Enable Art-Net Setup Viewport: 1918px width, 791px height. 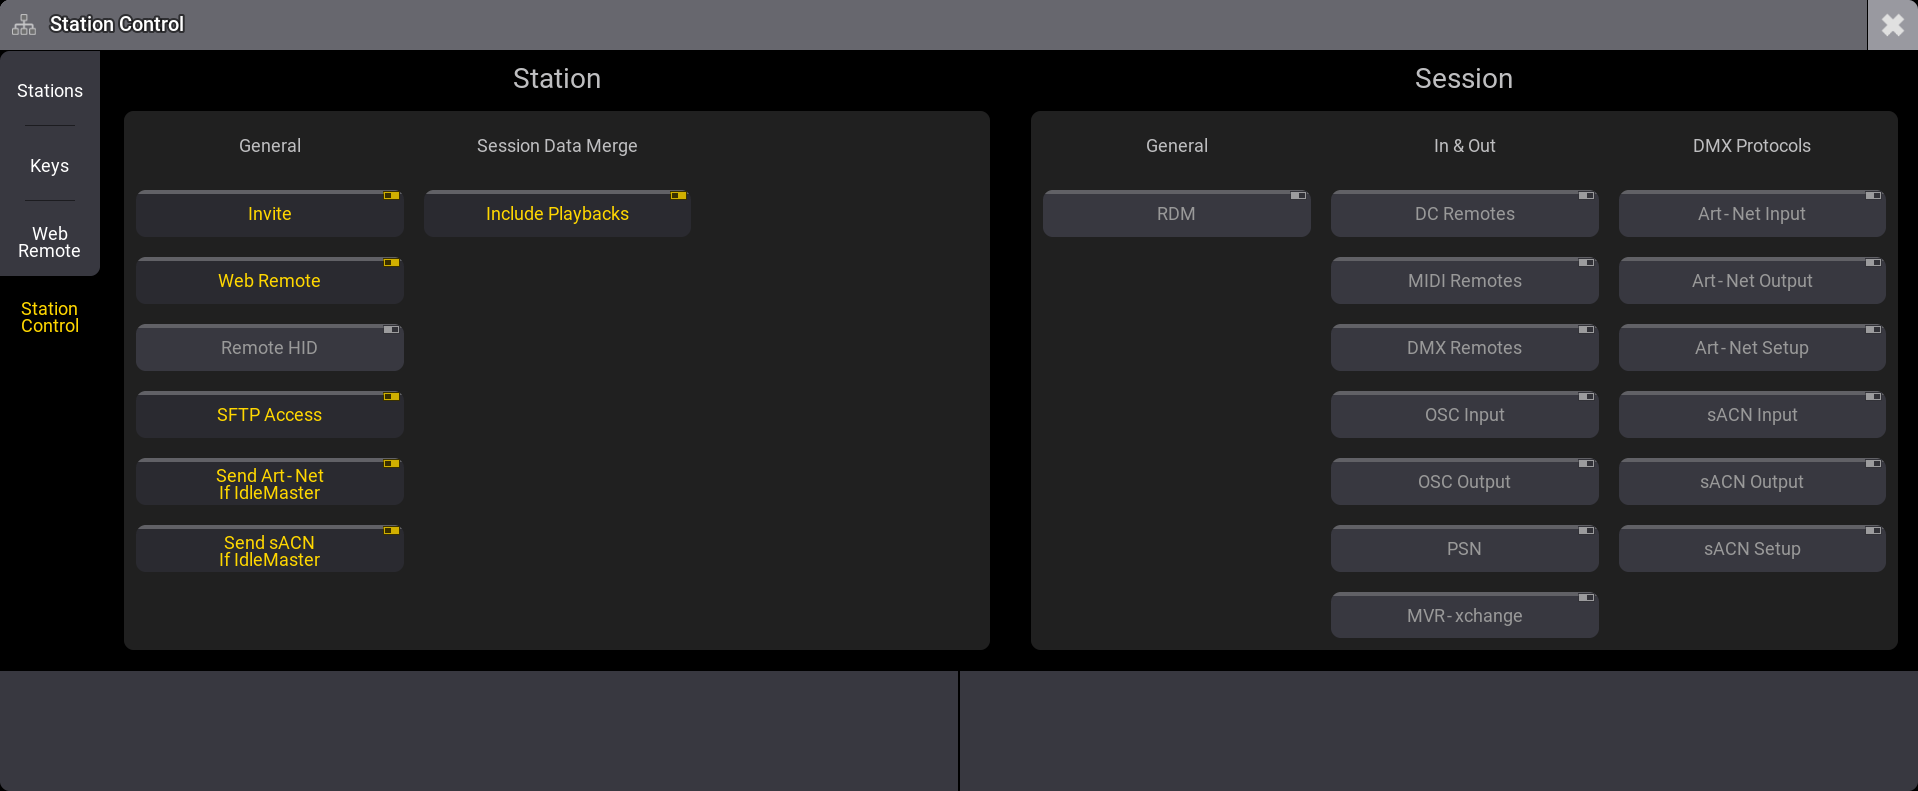click(1752, 347)
